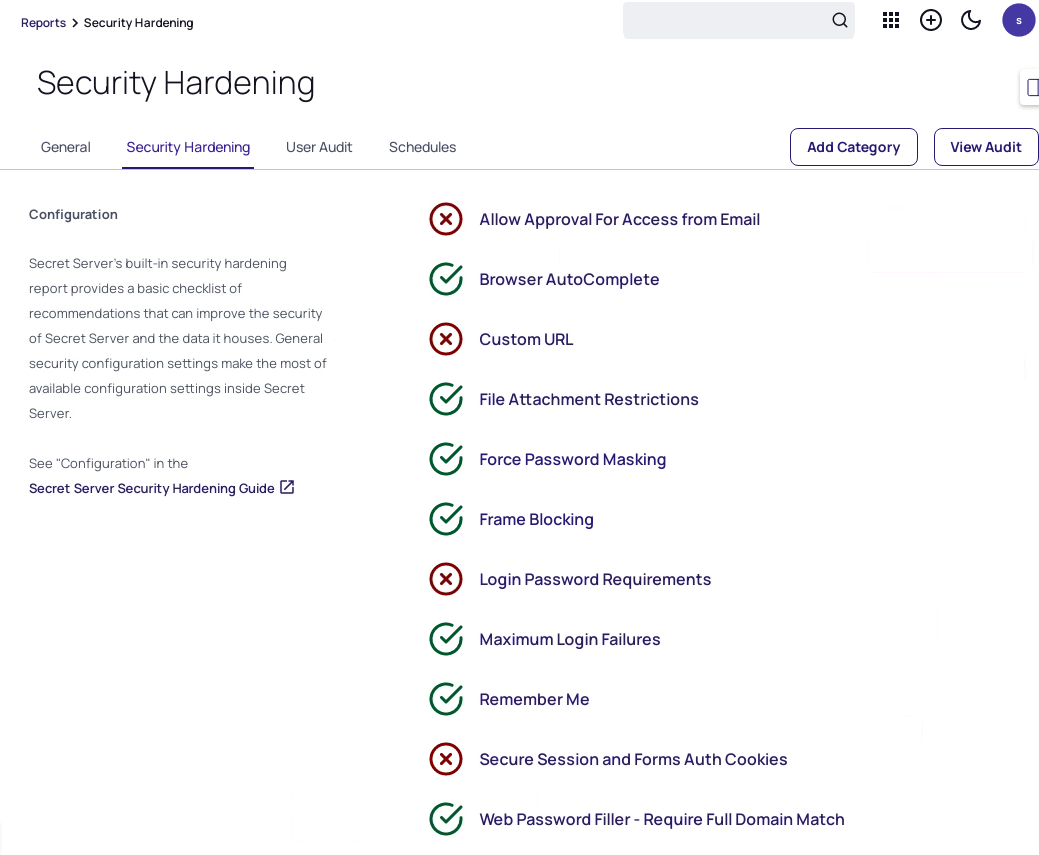Click pass checkmark beside Remember Me

(x=446, y=699)
